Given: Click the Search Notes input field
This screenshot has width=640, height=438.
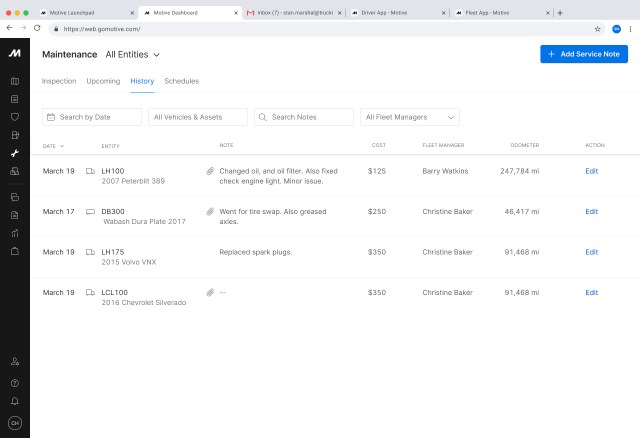Looking at the screenshot, I should (304, 117).
